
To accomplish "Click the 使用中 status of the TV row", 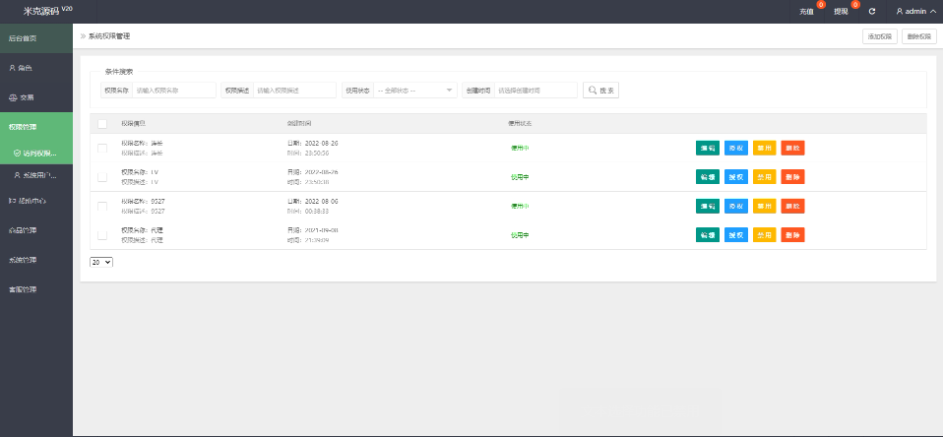I will click(x=520, y=177).
